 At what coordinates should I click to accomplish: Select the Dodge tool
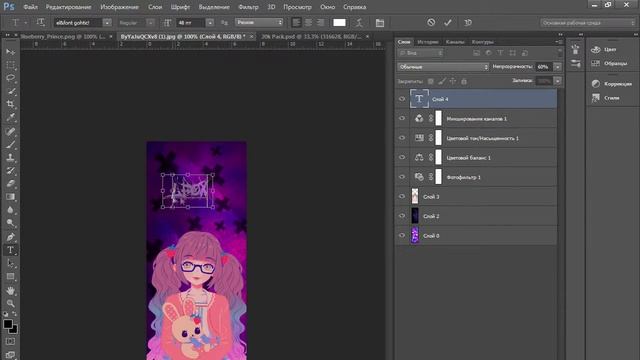11,223
